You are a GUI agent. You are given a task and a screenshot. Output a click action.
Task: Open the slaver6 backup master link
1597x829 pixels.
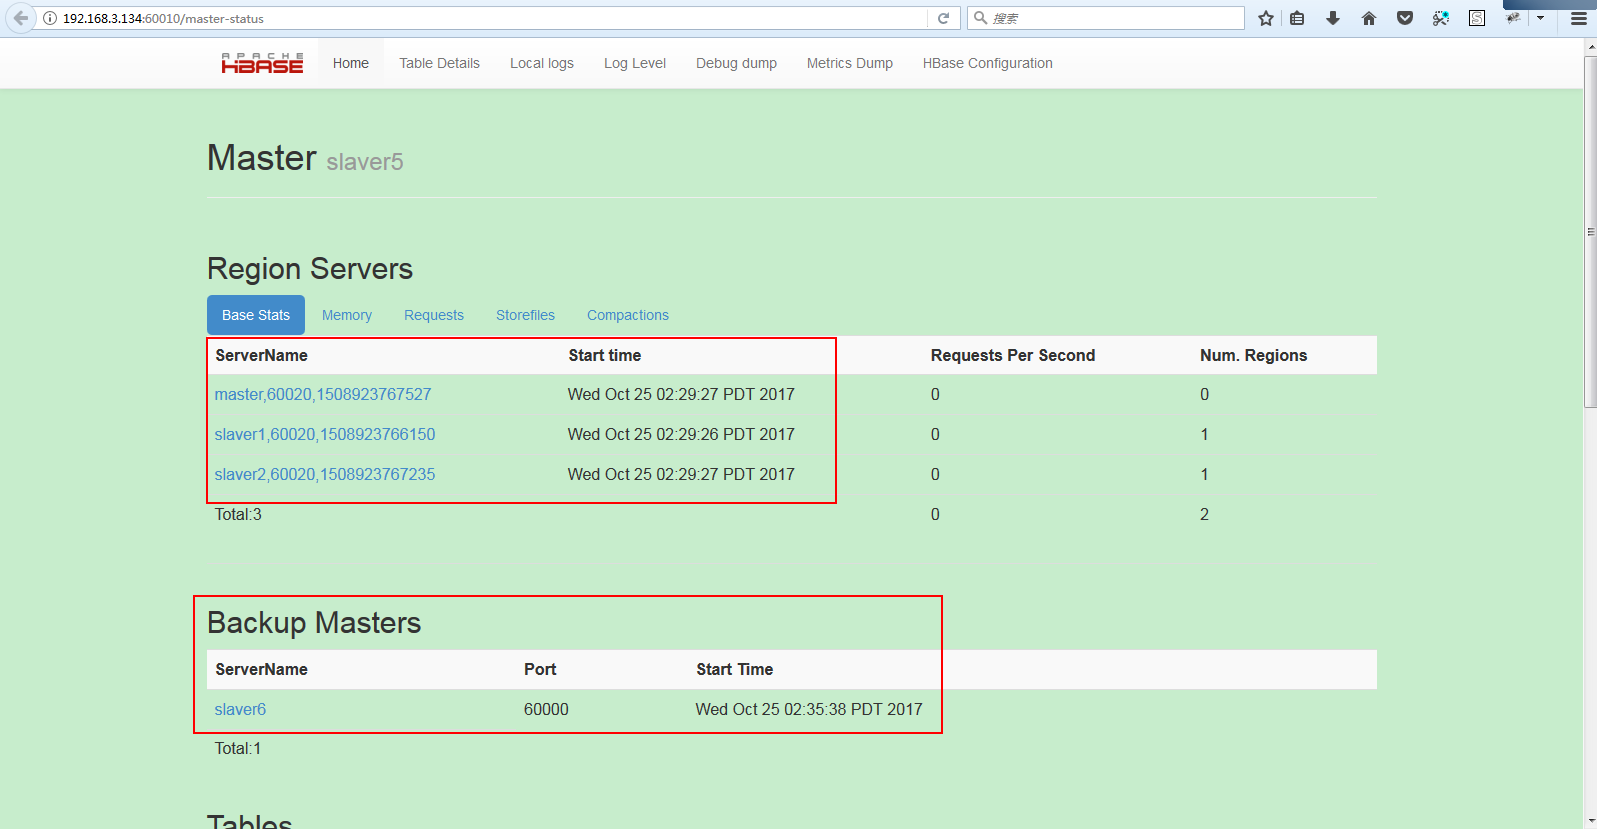click(x=240, y=709)
